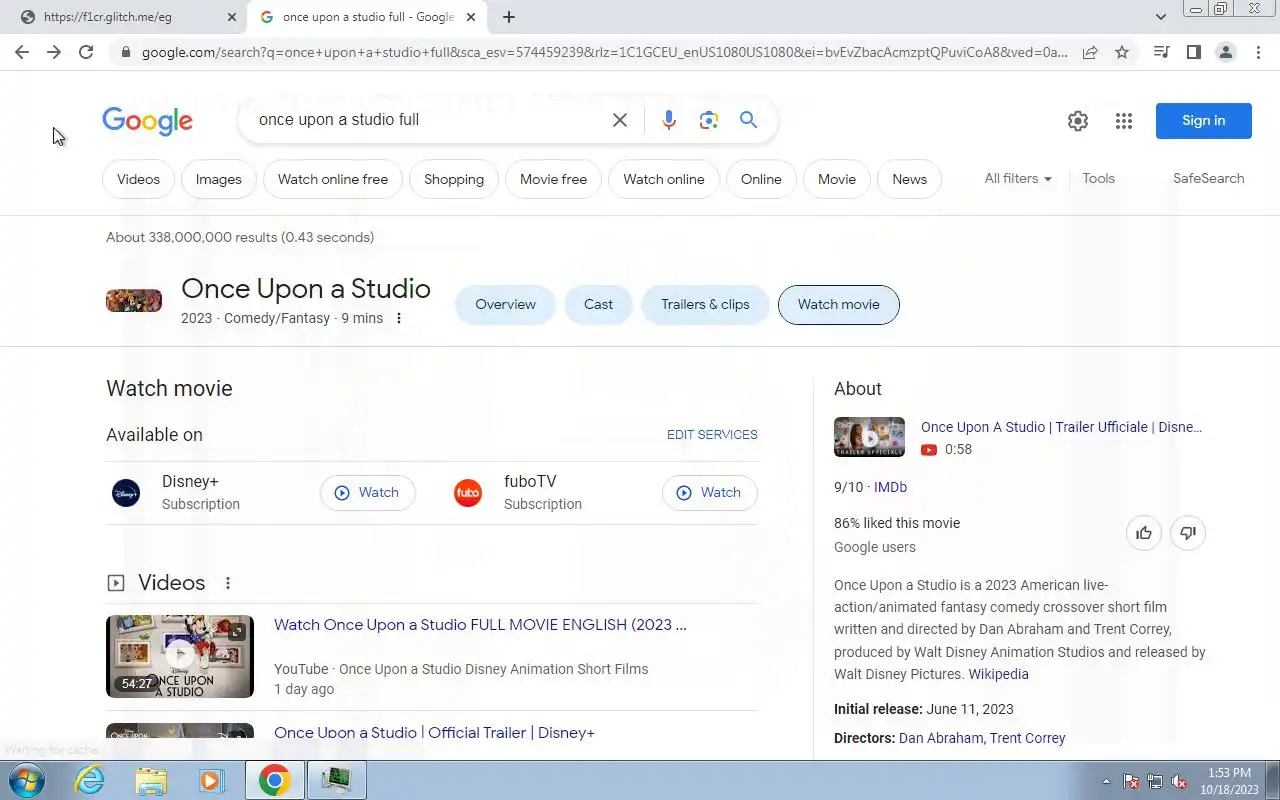1280x800 pixels.
Task: Open 'Official Trailer | Disney+' video link
Action: pyautogui.click(x=434, y=733)
